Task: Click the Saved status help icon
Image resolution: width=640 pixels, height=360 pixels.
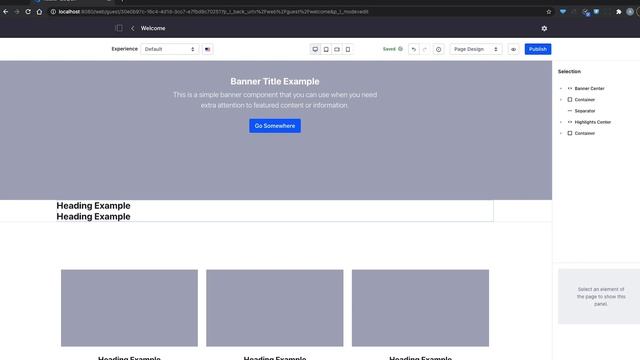Action: [400, 49]
